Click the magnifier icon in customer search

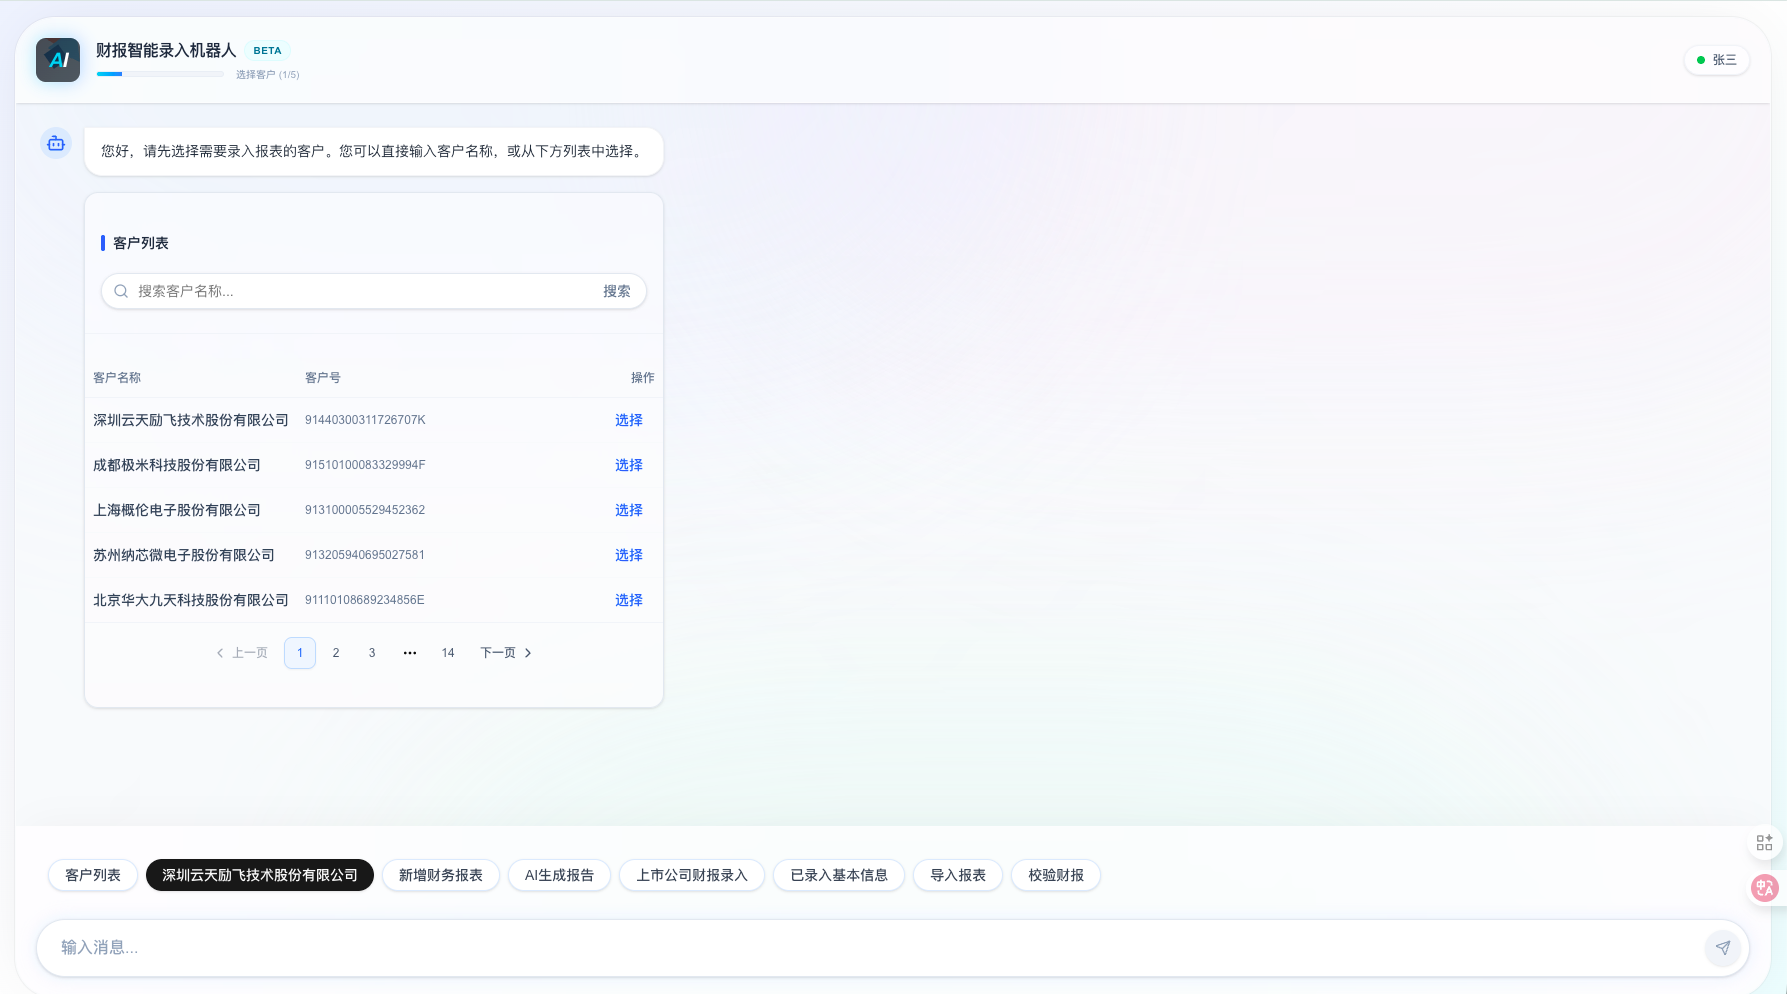[x=121, y=291]
